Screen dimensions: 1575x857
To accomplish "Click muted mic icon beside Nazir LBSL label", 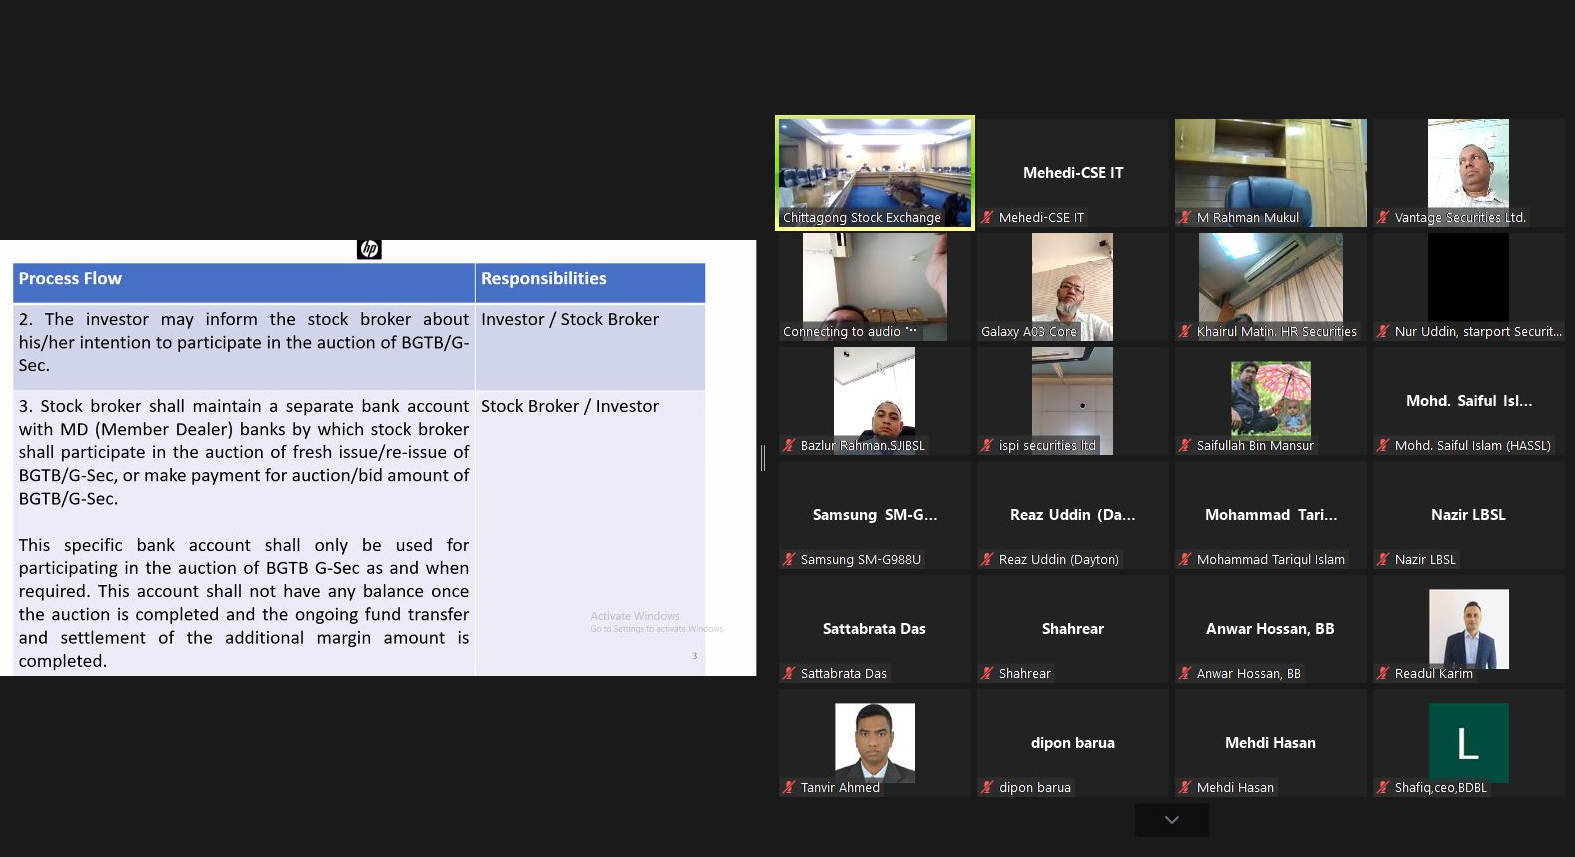I will tap(1384, 559).
